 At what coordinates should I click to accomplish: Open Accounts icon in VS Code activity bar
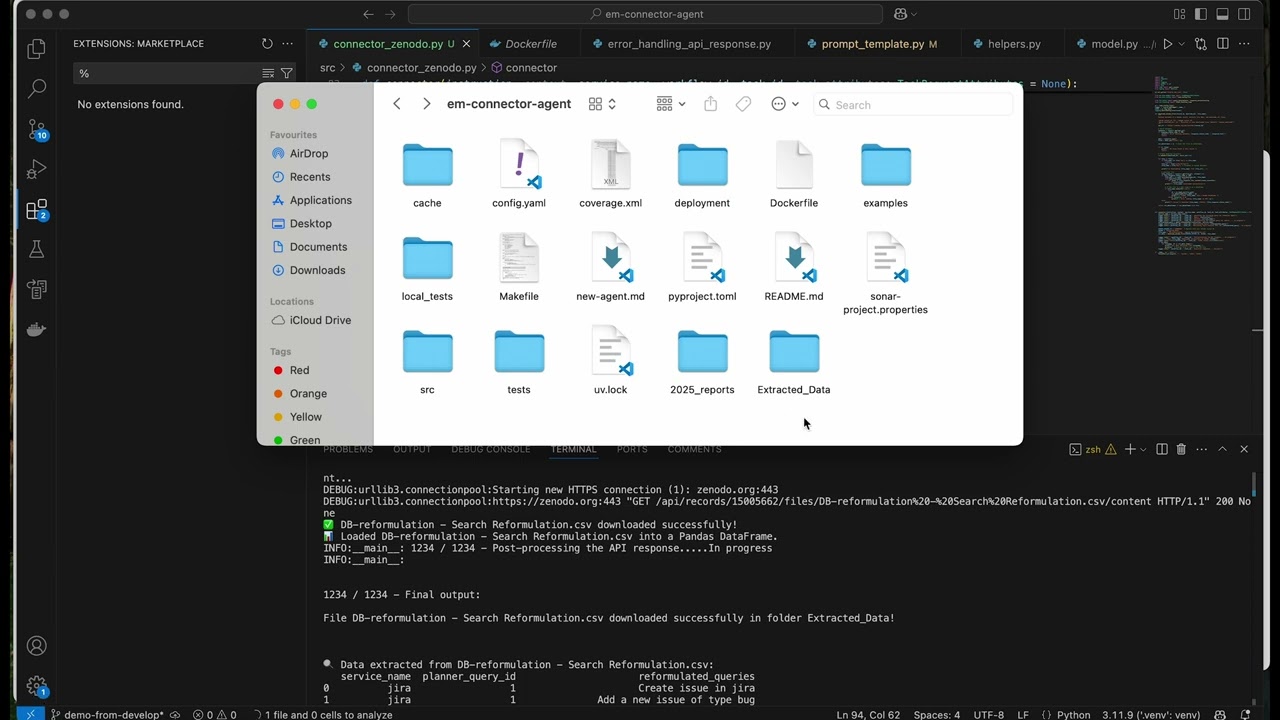(x=37, y=646)
